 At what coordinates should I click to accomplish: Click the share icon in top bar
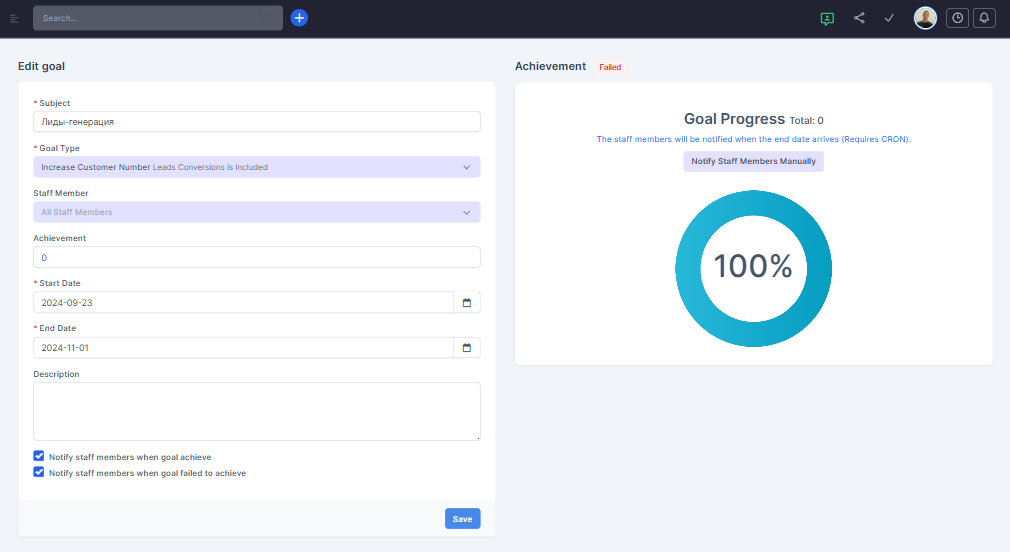pos(859,18)
